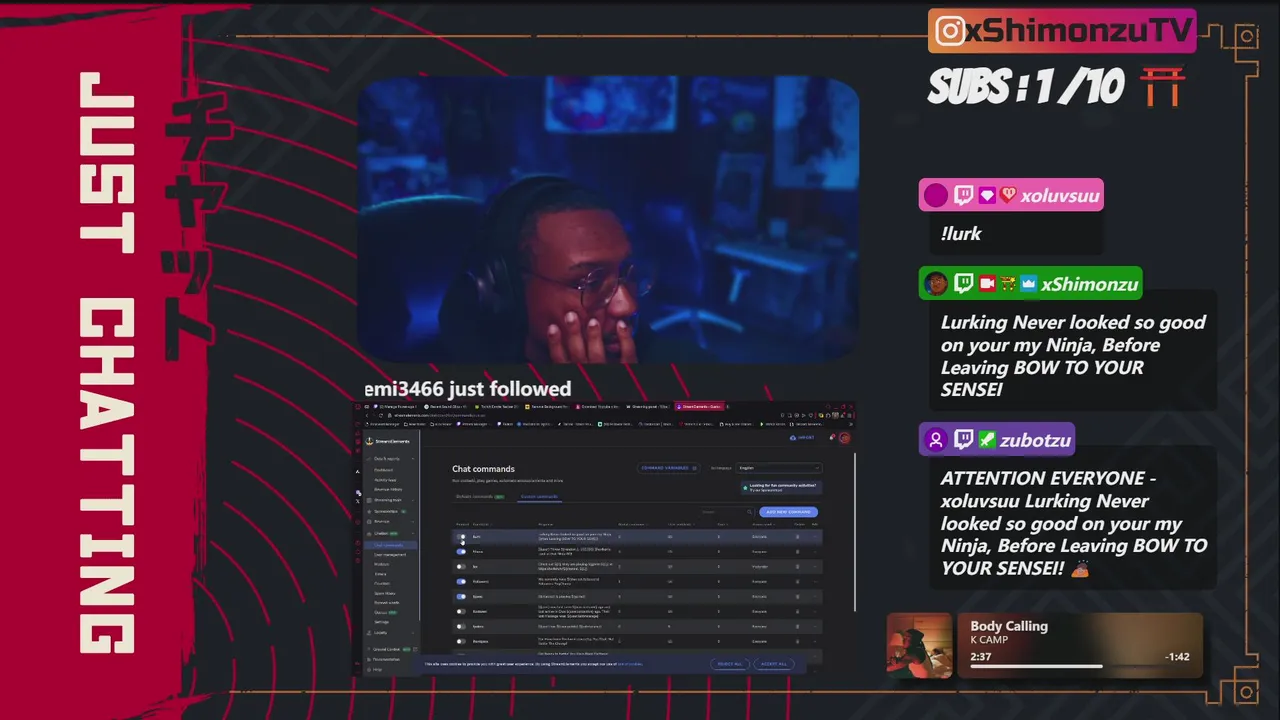Open Dashboard in the sidebar
1280x720 pixels.
pos(383,470)
